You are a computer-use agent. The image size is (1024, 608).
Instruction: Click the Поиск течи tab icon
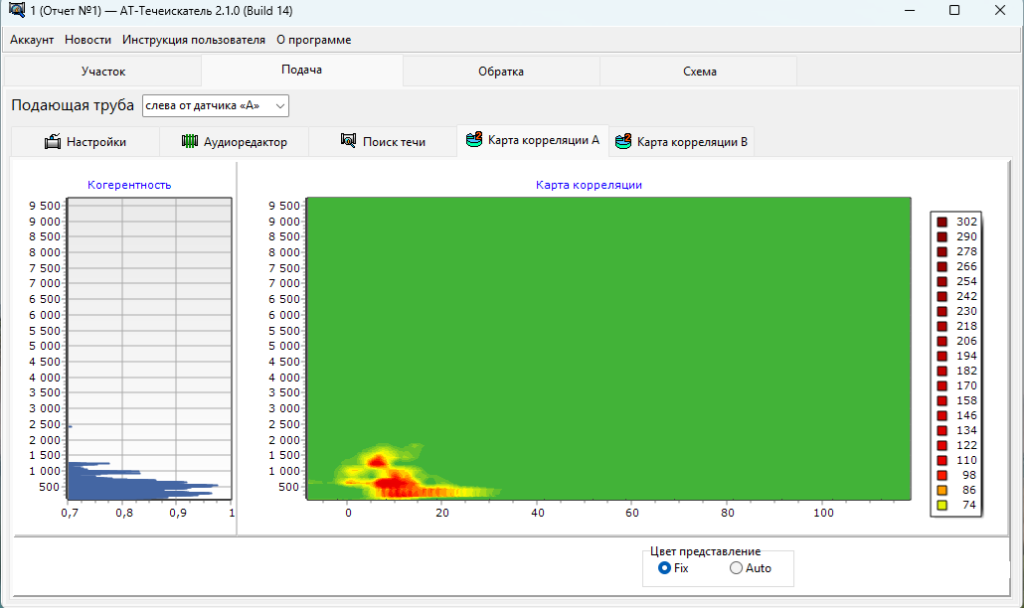(x=348, y=141)
